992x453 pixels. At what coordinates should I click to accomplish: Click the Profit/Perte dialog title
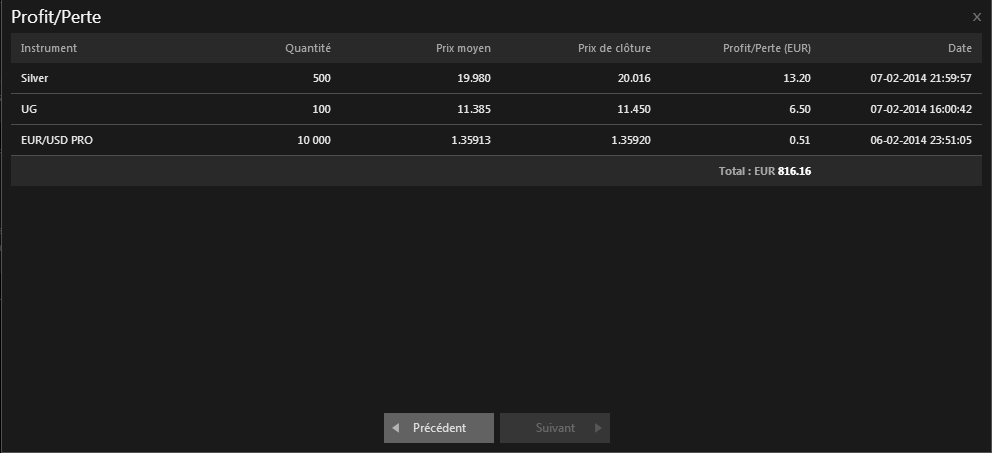(56, 17)
